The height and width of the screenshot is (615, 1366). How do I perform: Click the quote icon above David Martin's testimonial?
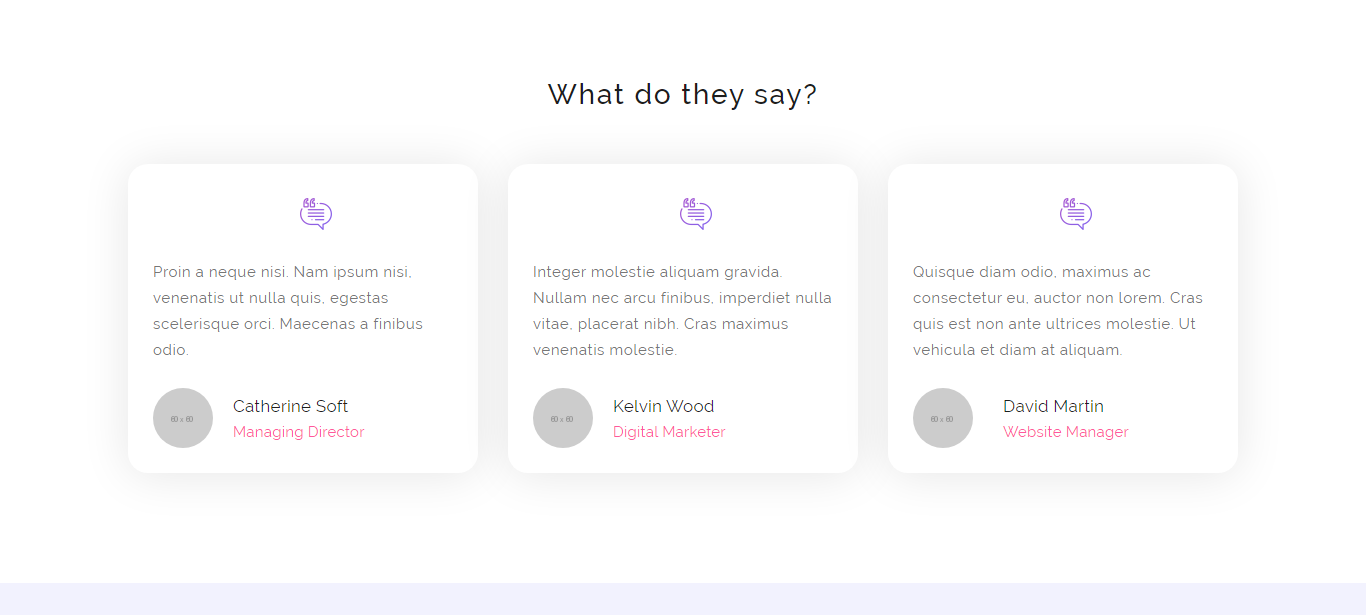click(x=1076, y=214)
